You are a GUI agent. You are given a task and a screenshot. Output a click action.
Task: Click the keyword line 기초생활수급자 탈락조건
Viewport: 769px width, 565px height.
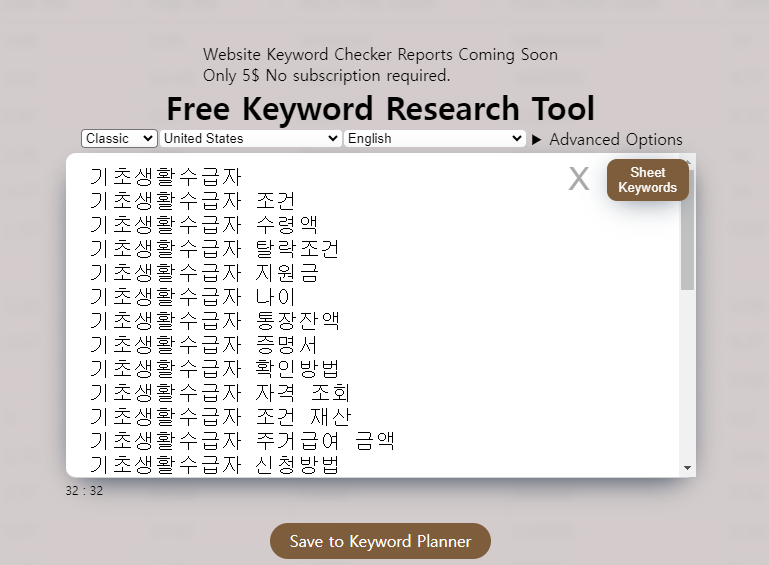214,249
